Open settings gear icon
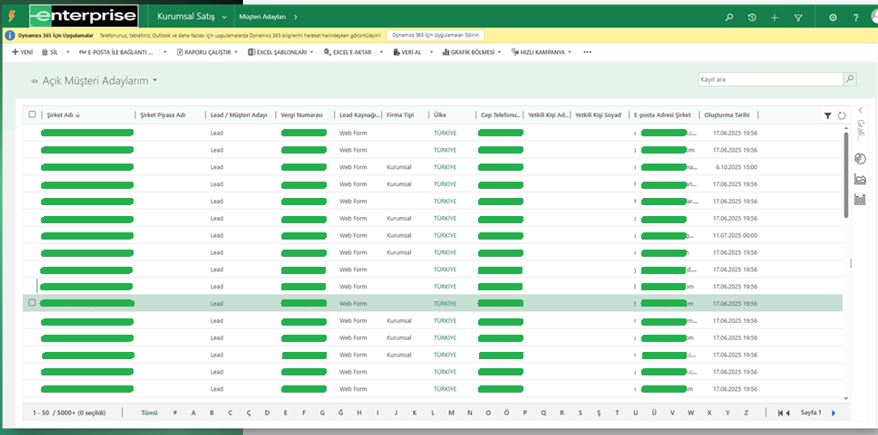Screen dimensions: 878x435 (x=833, y=17)
